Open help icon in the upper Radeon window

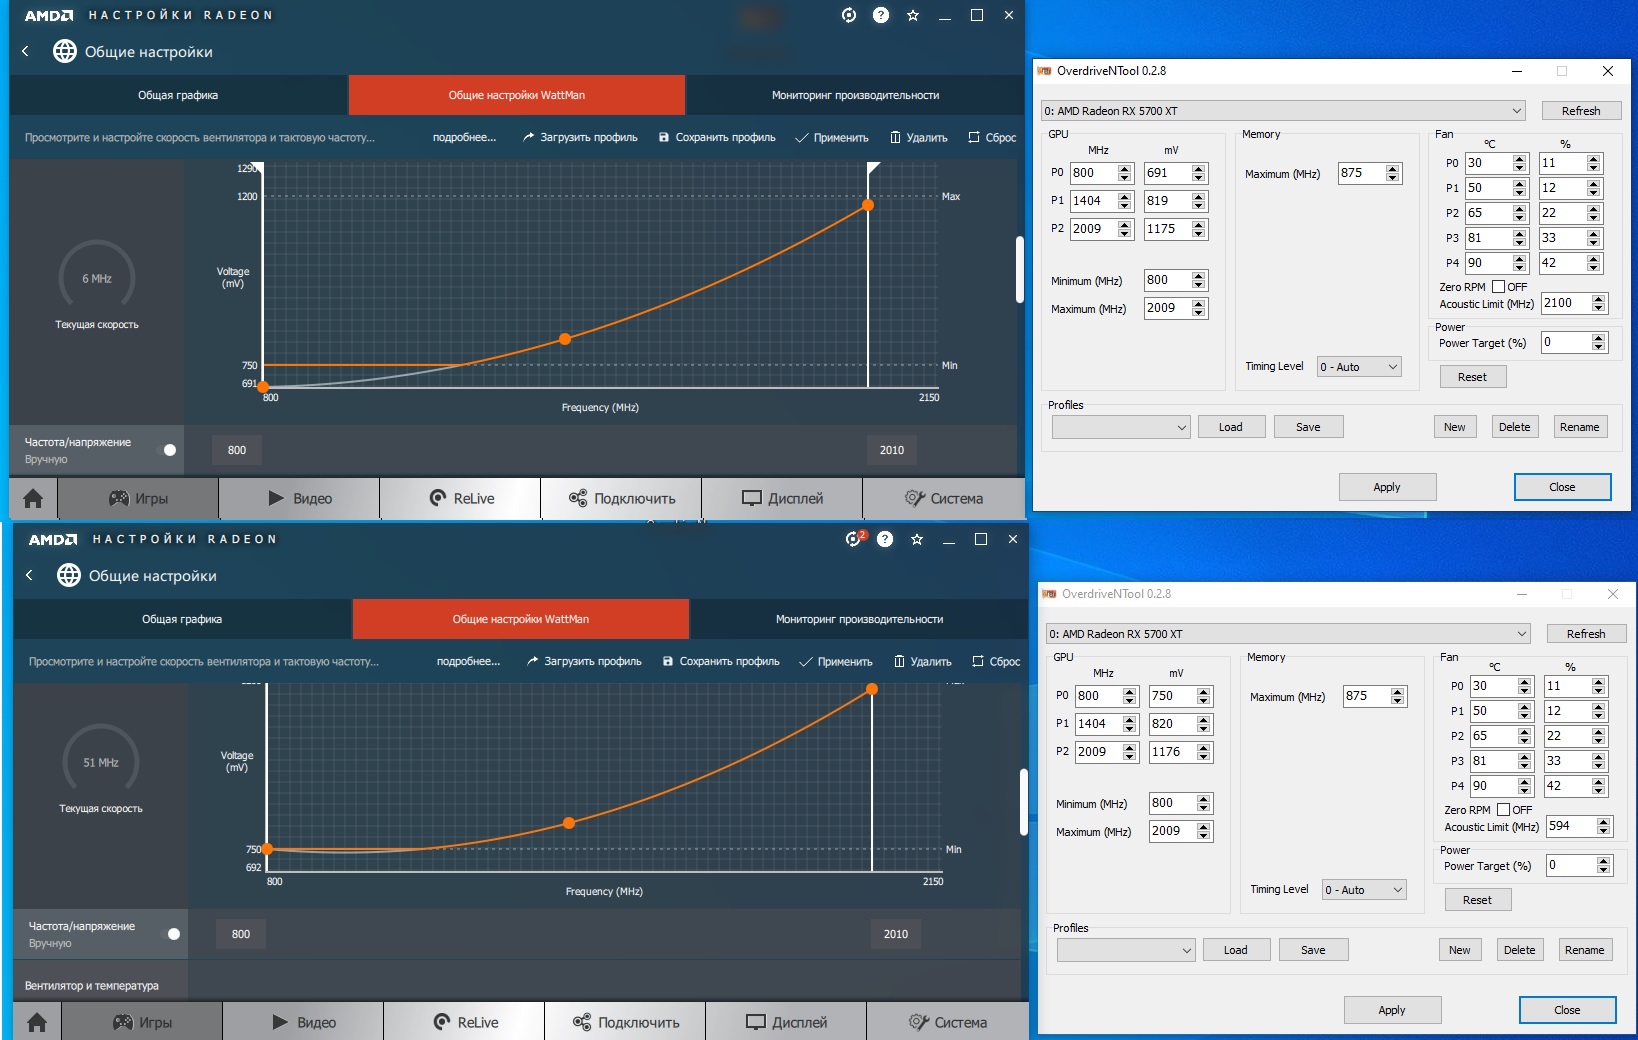coord(881,15)
